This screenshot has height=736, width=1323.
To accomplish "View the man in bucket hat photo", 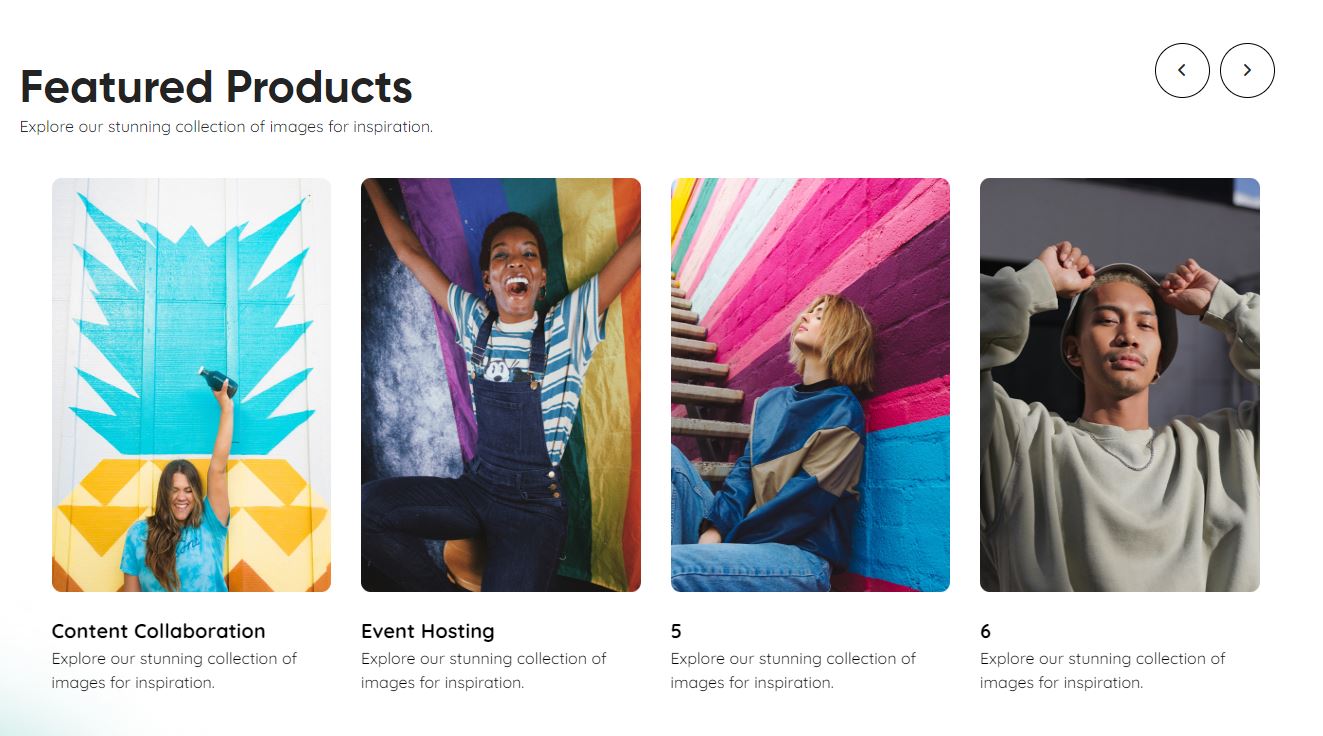I will 1120,385.
